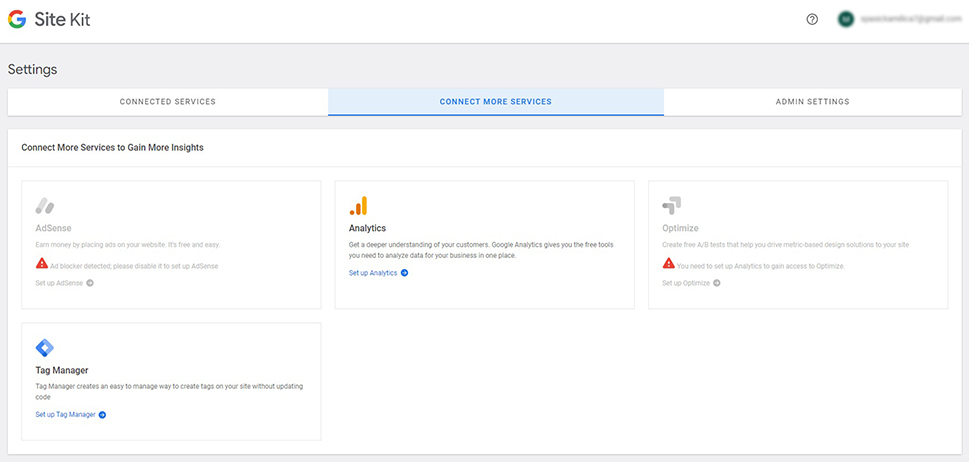Screen dimensions: 969x462
Task: Click the Optimize card title
Action: coord(680,229)
